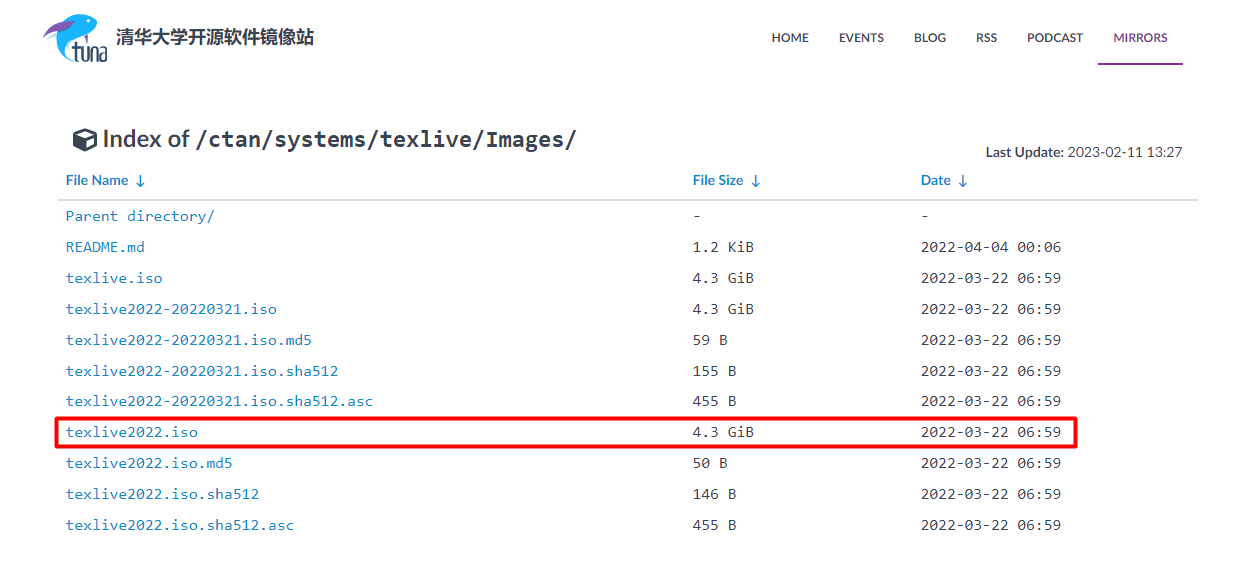Viewport: 1236px width, 574px height.
Task: Click the date 2022-04-04 00:06
Action: pyautogui.click(x=991, y=247)
